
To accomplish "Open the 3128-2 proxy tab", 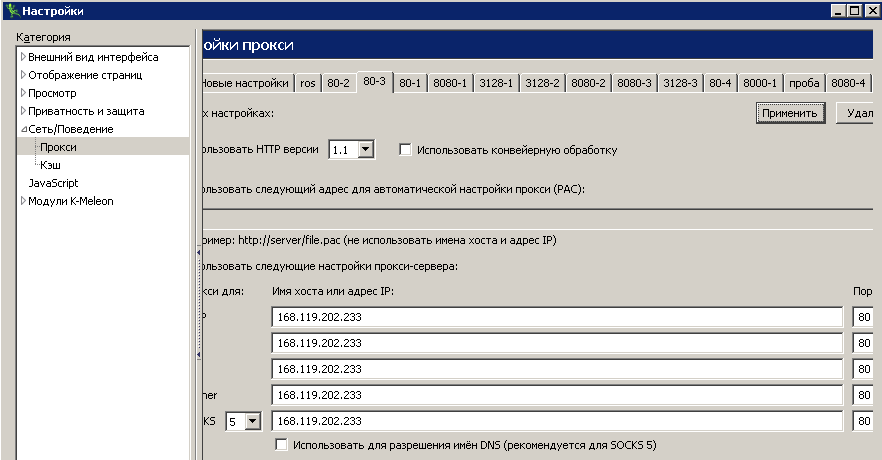I will pos(542,83).
